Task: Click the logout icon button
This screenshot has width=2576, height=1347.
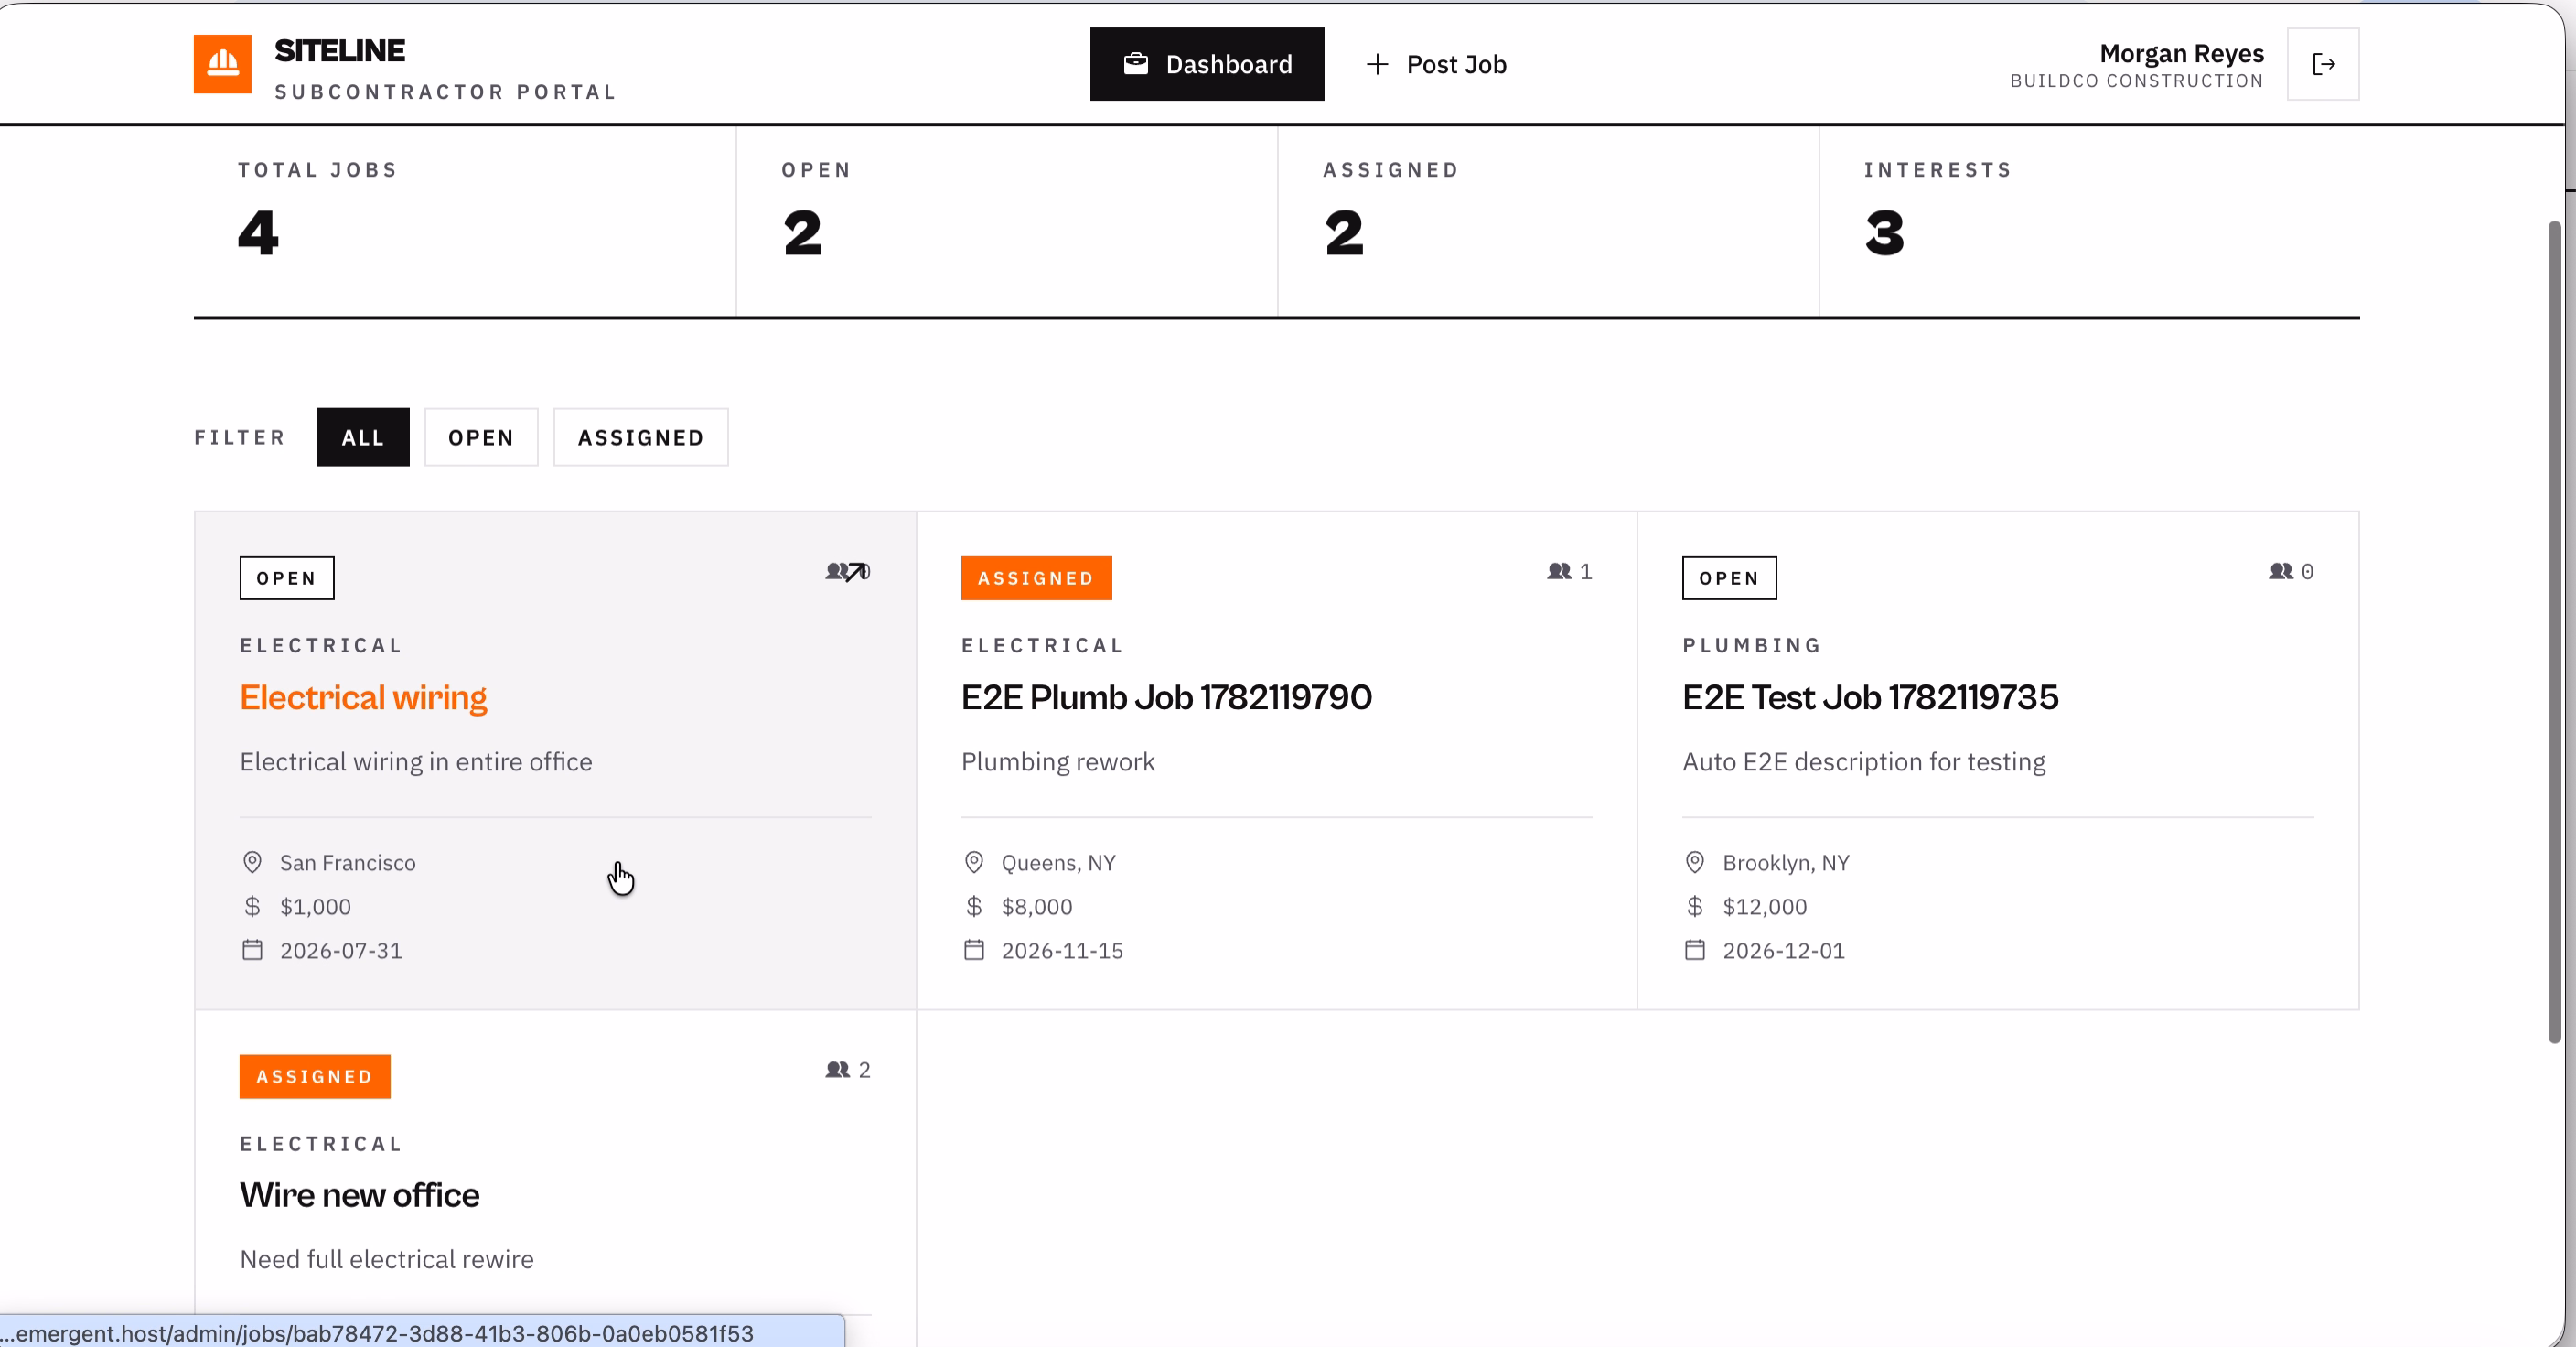Action: coord(2323,64)
